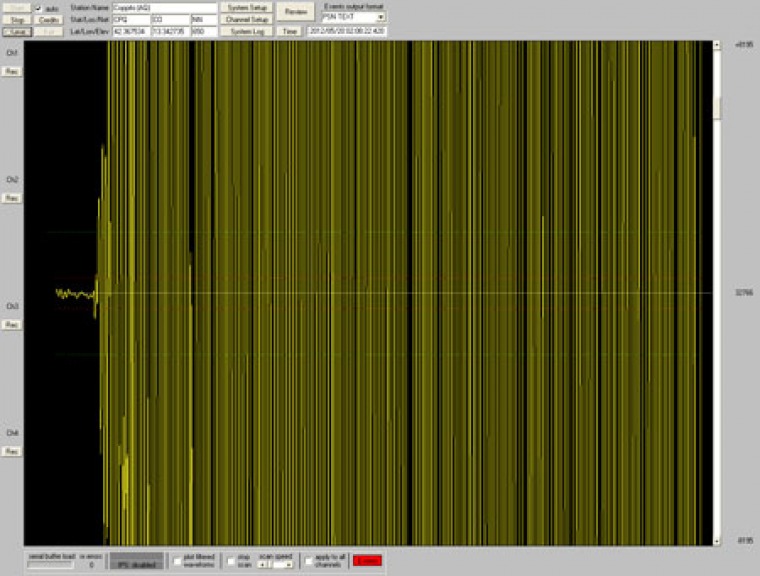Screen dimensions: 760x576
Task: Open the Events output format dropdown
Action: click(x=381, y=17)
